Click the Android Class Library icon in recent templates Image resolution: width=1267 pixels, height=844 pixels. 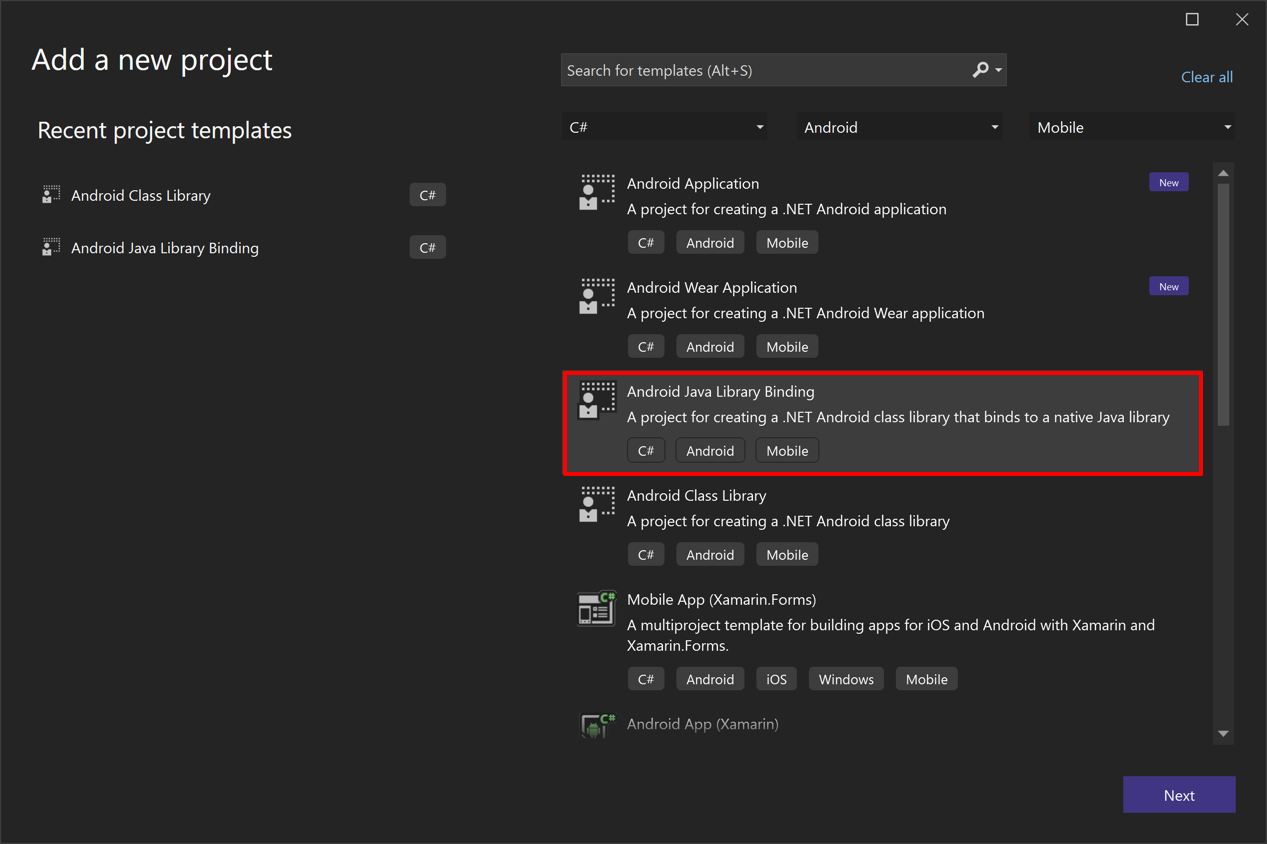[50, 194]
